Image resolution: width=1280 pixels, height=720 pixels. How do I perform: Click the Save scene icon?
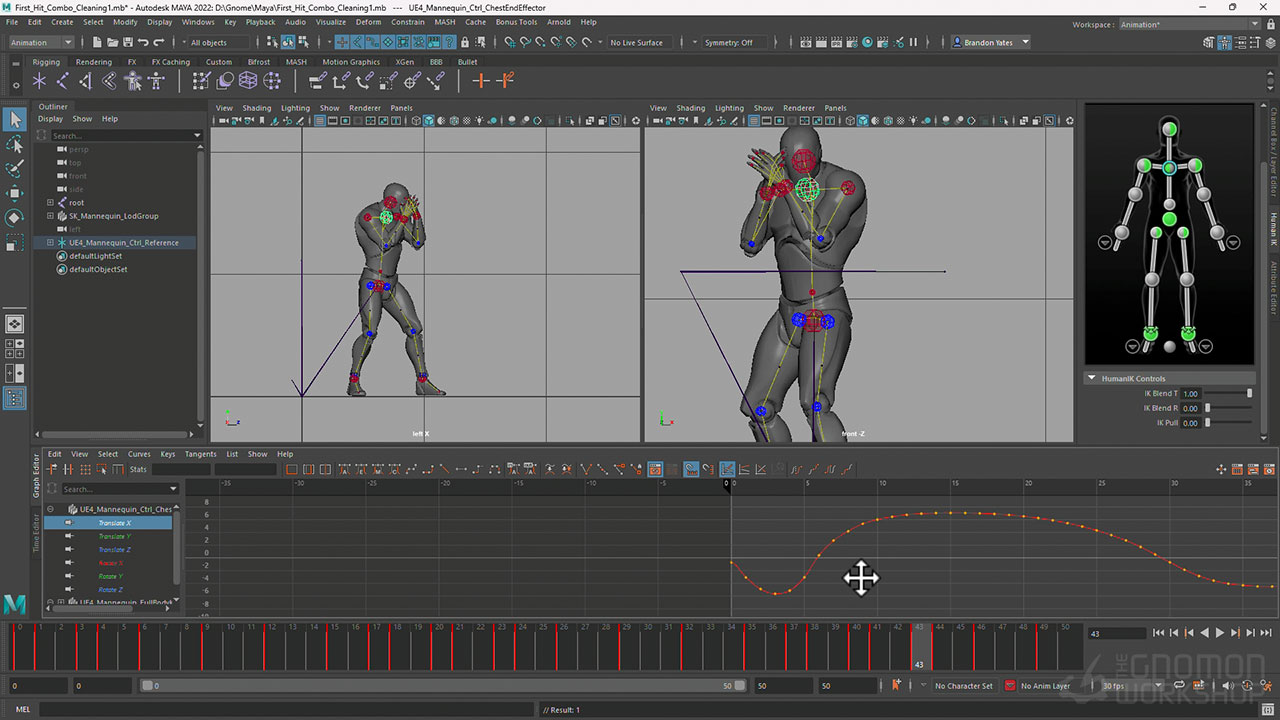pyautogui.click(x=127, y=43)
